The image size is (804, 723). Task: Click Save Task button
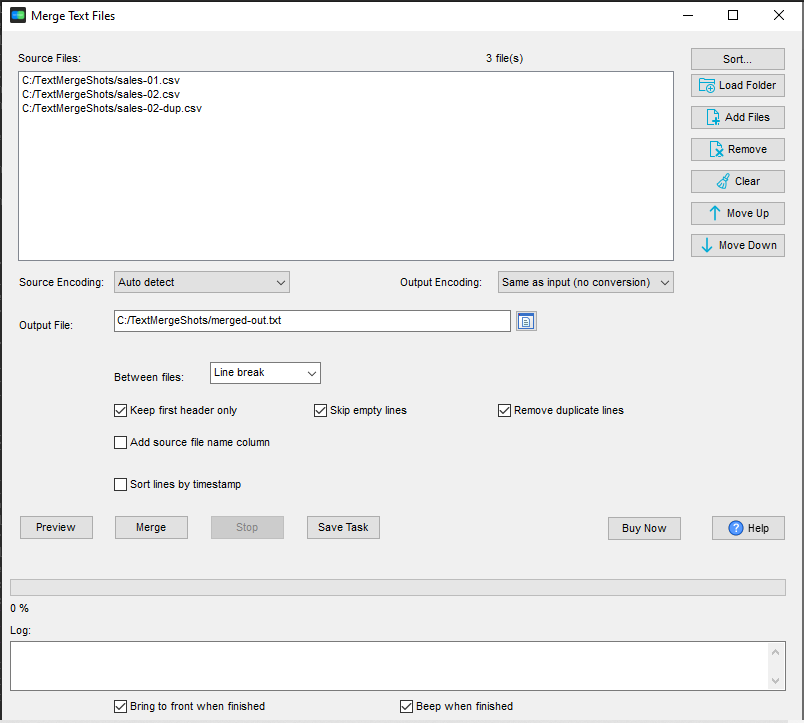pos(344,528)
